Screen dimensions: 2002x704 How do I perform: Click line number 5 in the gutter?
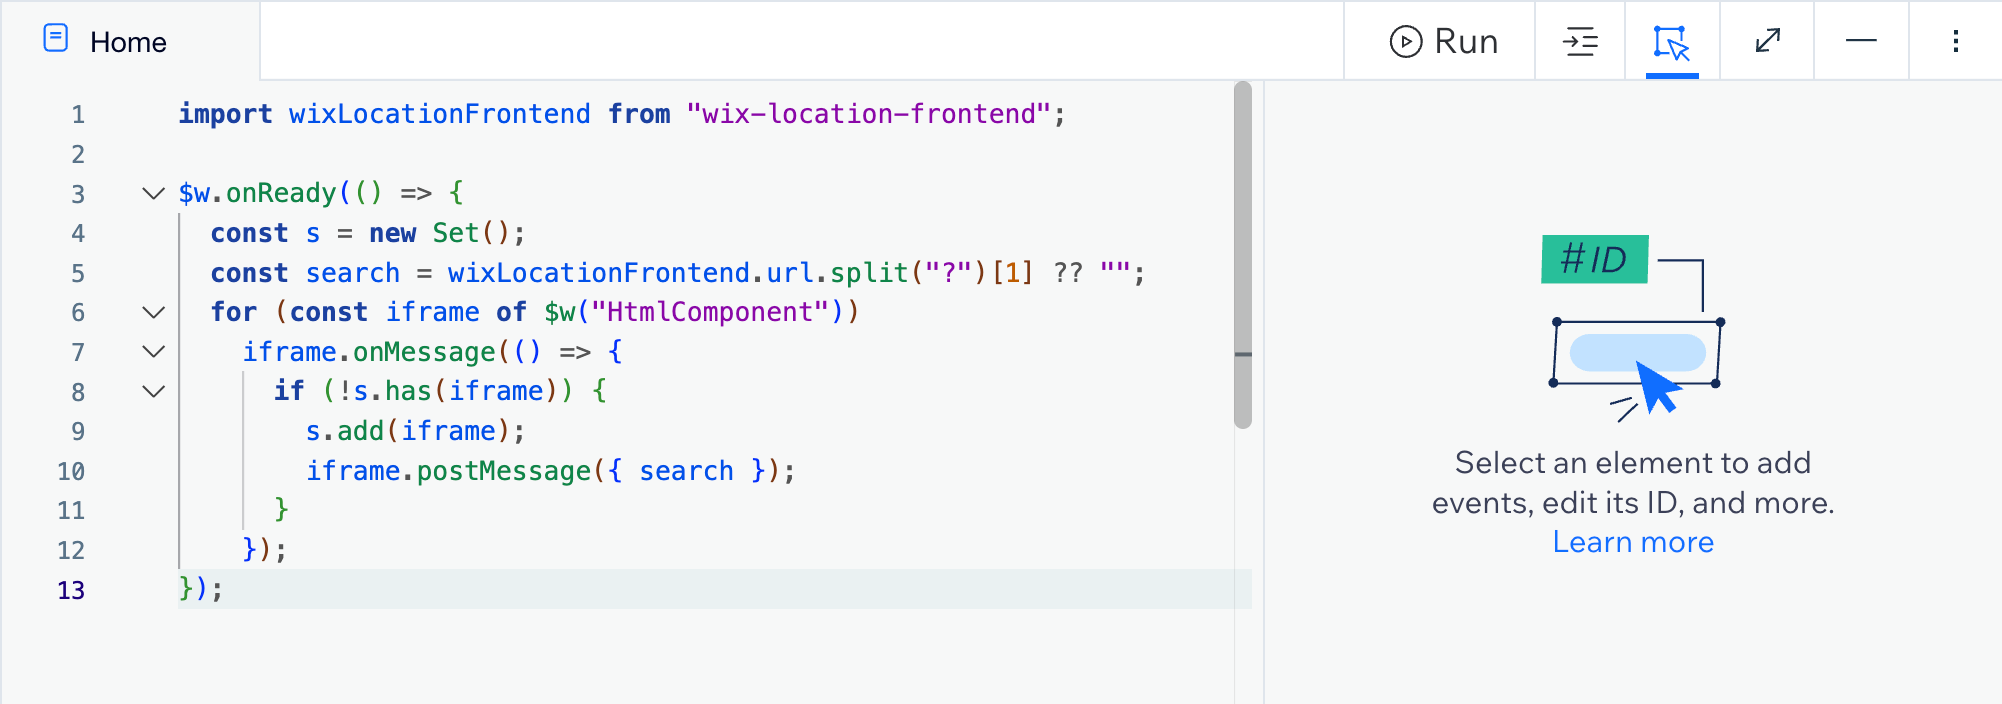click(78, 273)
